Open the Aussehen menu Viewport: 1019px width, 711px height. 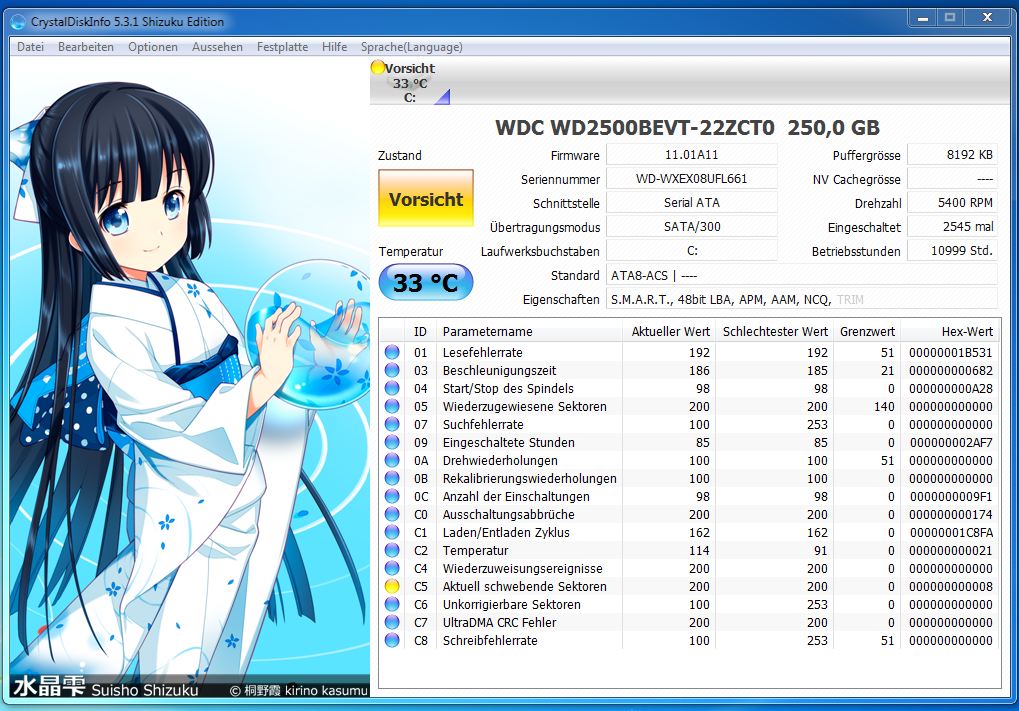click(217, 47)
